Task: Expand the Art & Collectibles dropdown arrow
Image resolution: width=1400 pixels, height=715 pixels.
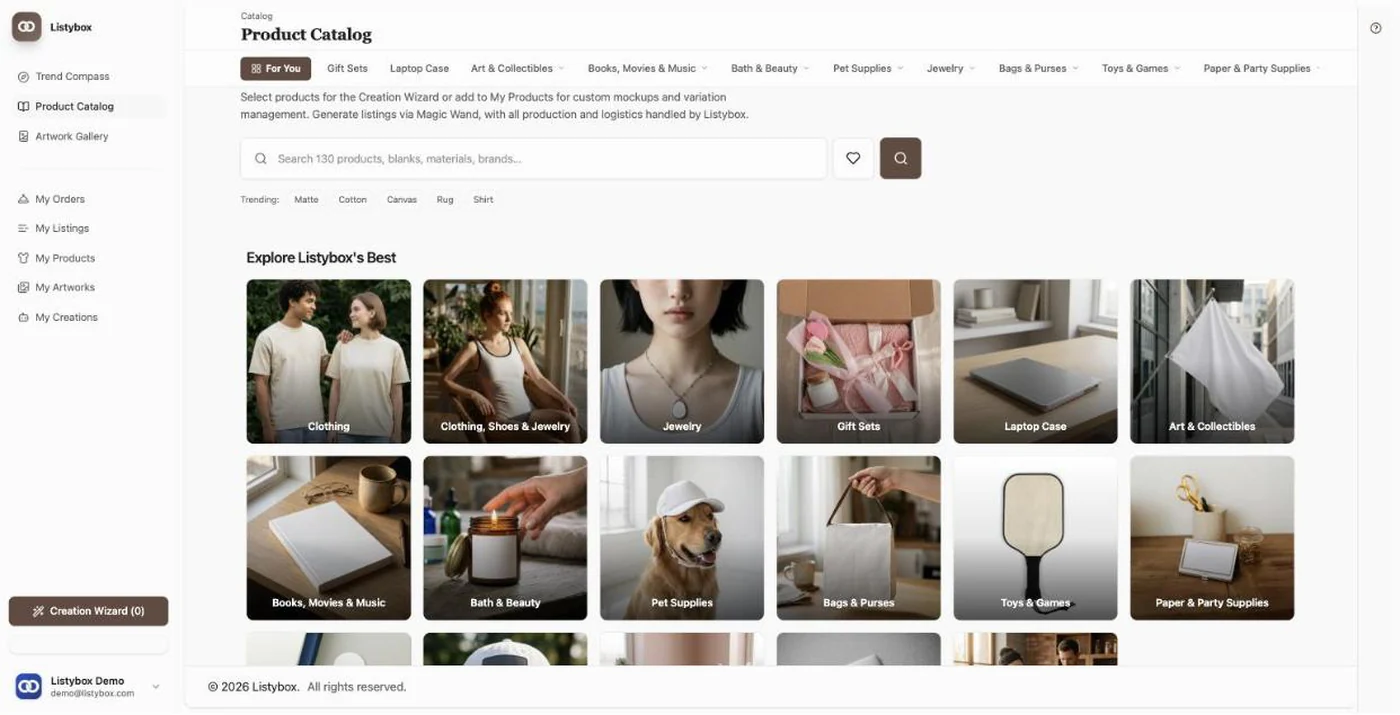Action: pyautogui.click(x=561, y=68)
